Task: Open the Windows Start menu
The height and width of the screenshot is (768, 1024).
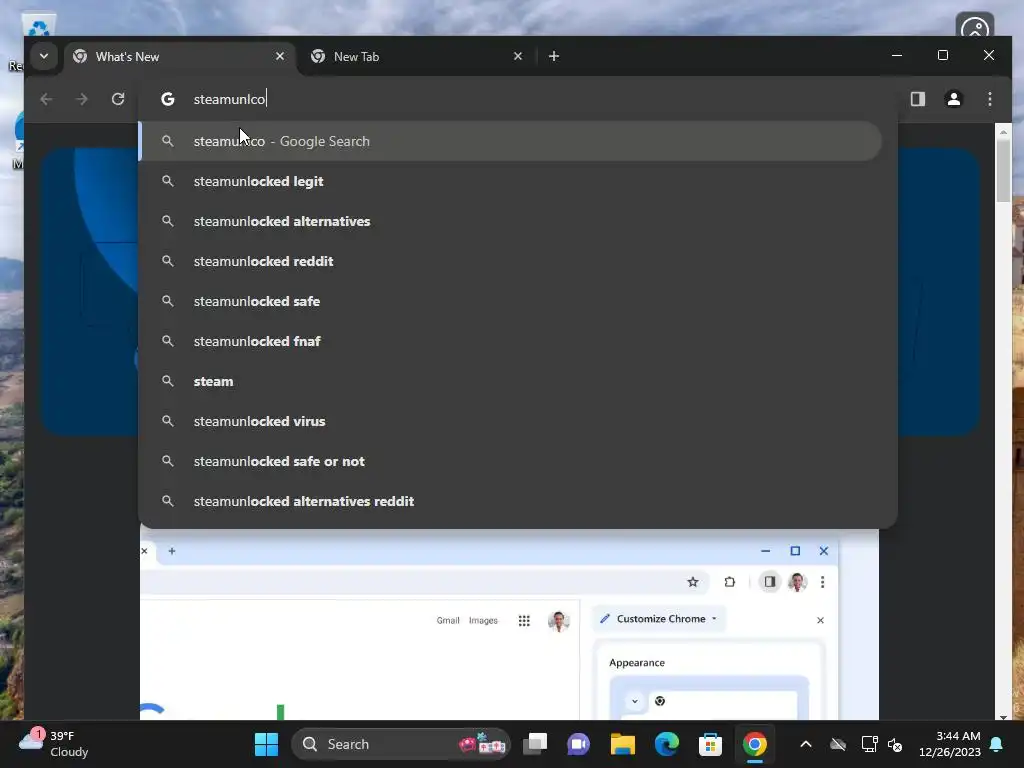Action: tap(266, 744)
